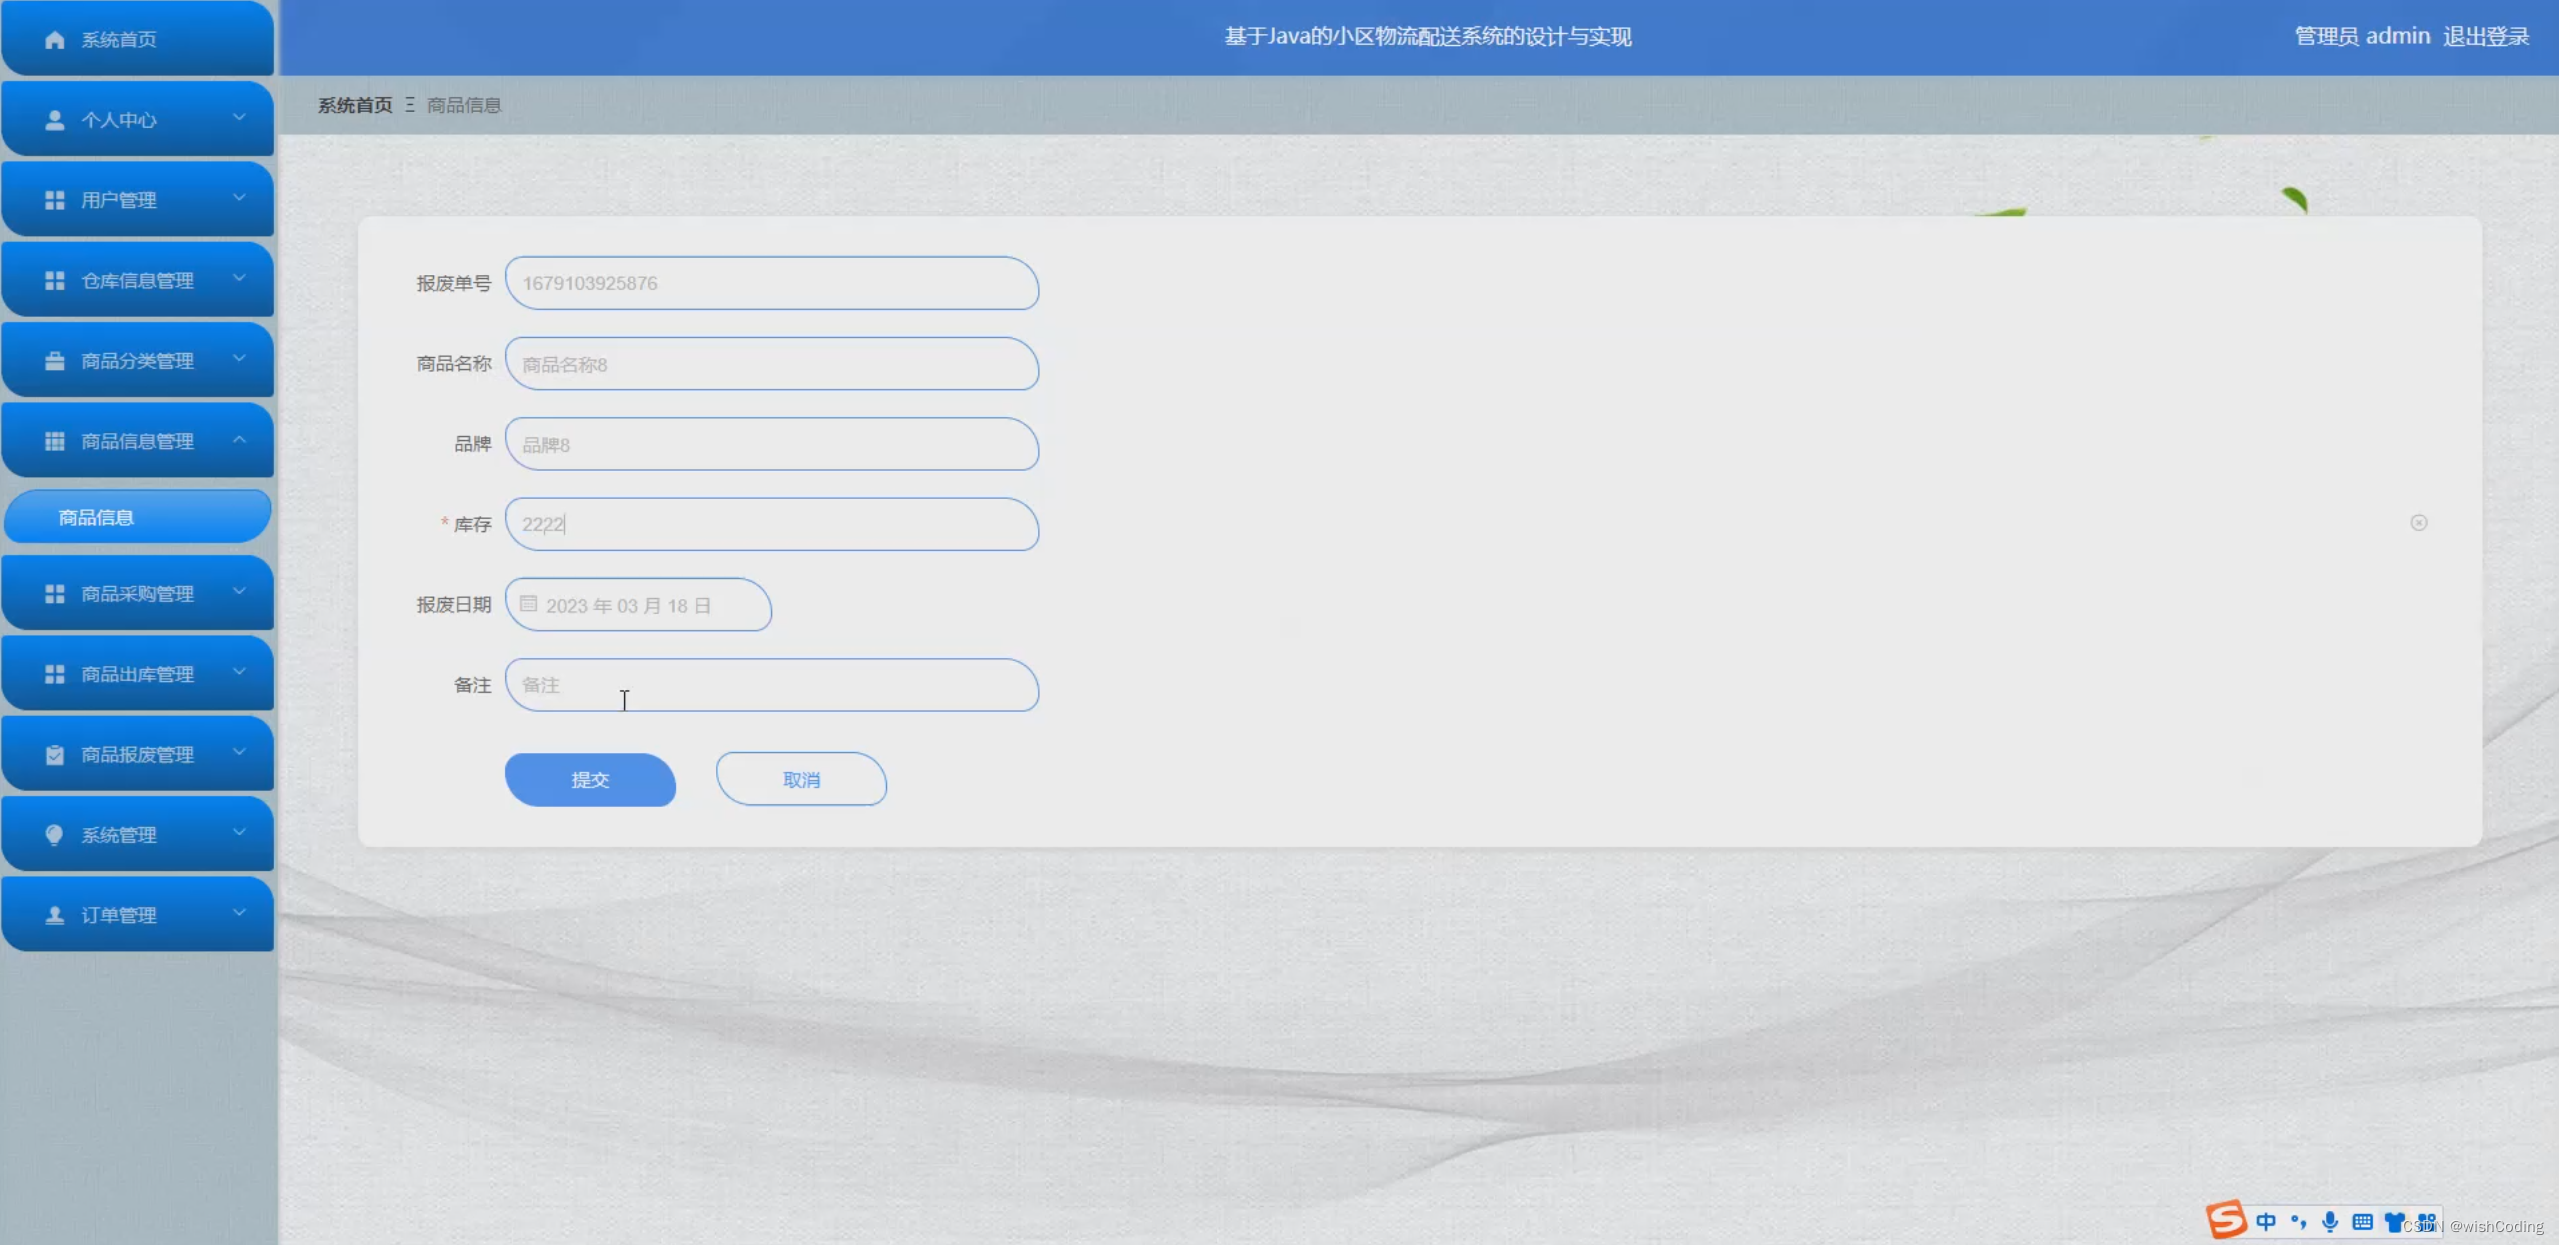This screenshot has width=2559, height=1245.
Task: Expand the 商品报废管理 chevron
Action: pyautogui.click(x=239, y=752)
